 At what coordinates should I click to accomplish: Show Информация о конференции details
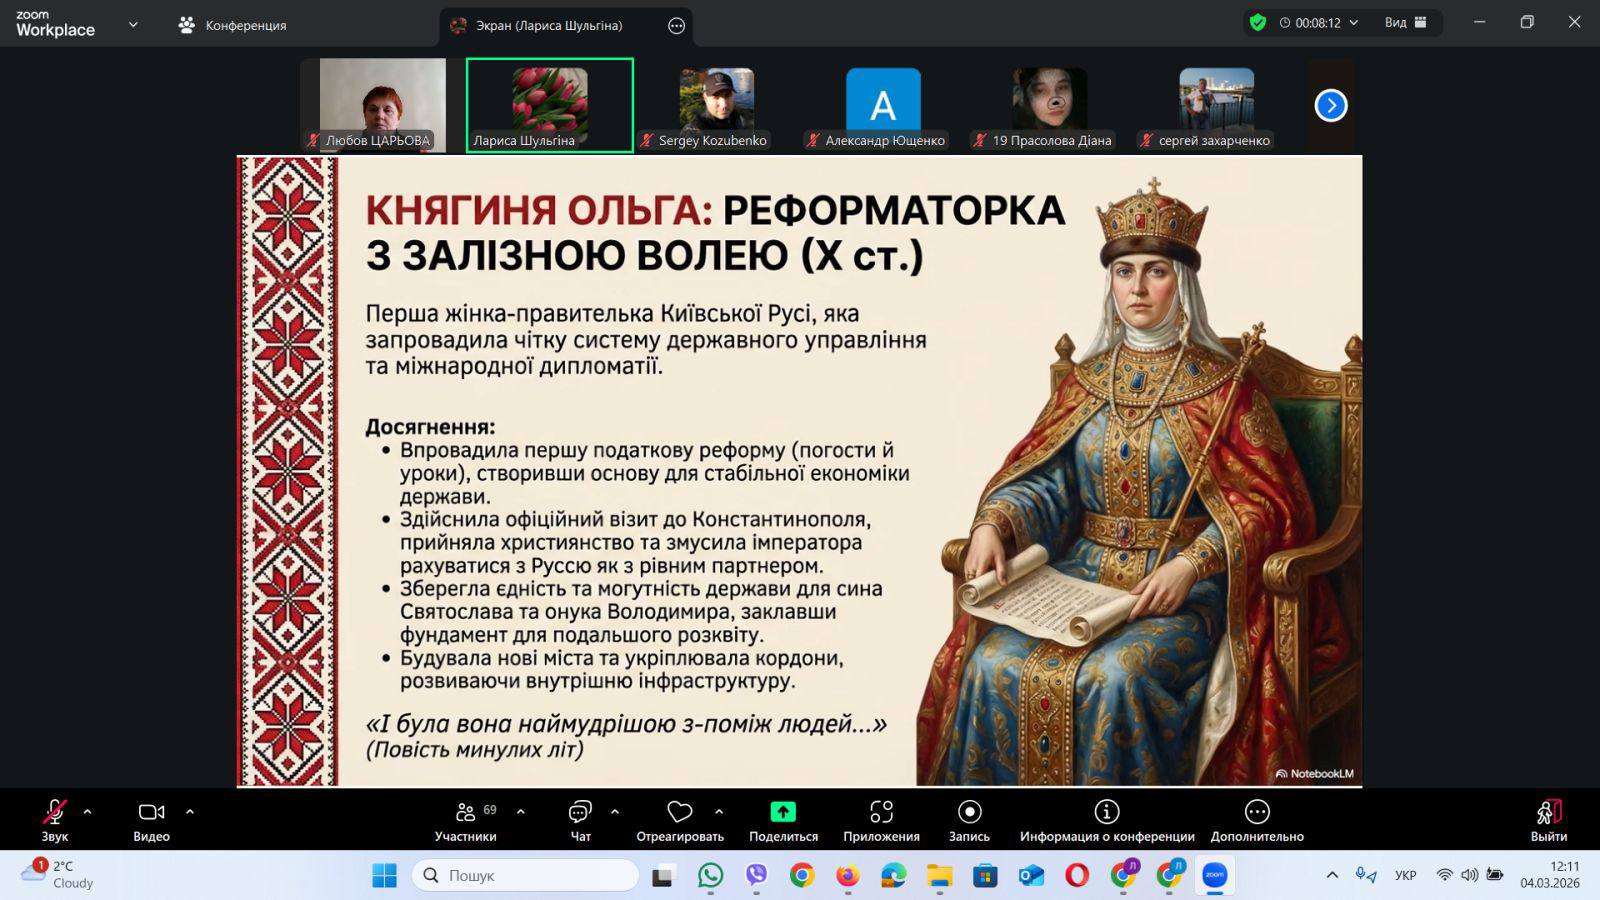pos(1106,820)
